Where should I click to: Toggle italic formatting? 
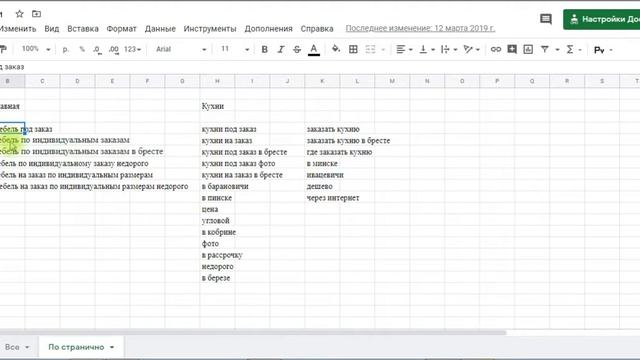[x=280, y=49]
